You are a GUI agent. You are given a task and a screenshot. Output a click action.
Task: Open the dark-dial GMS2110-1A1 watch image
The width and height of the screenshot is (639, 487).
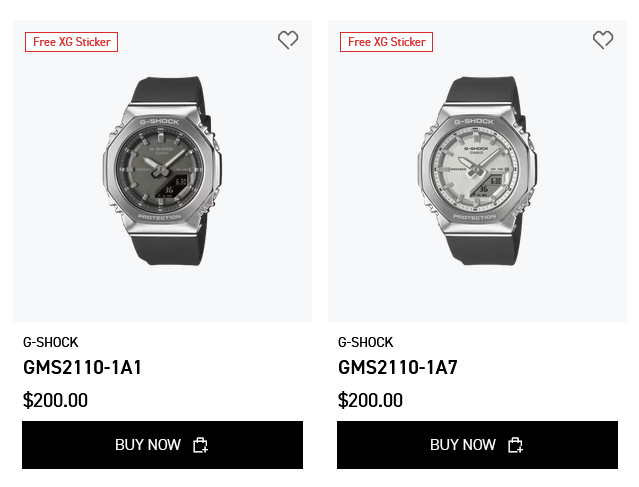click(x=160, y=171)
